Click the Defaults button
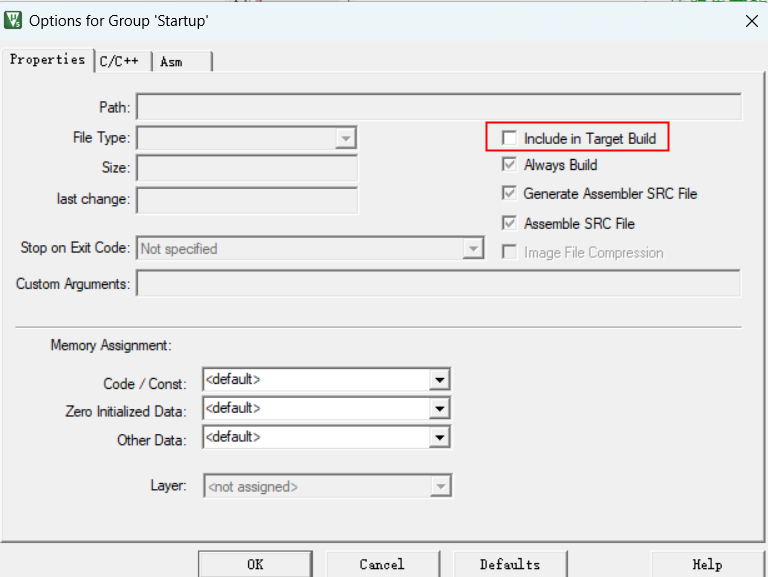768x577 pixels. (509, 564)
